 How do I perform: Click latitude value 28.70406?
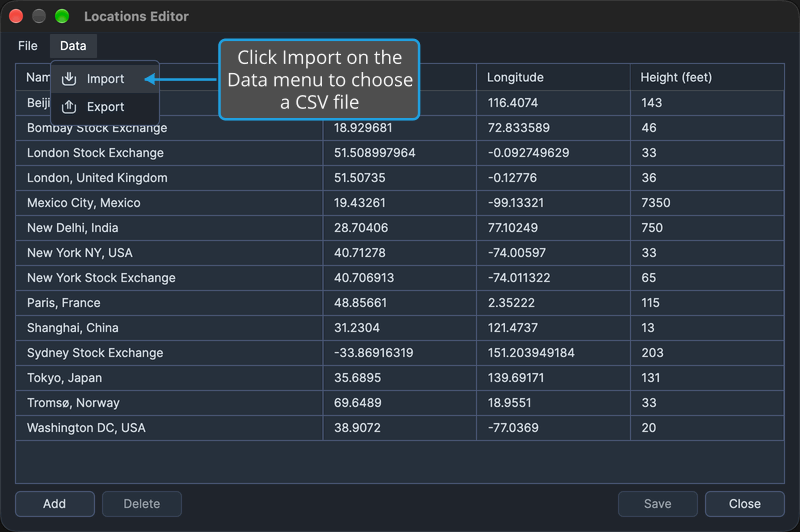click(361, 228)
